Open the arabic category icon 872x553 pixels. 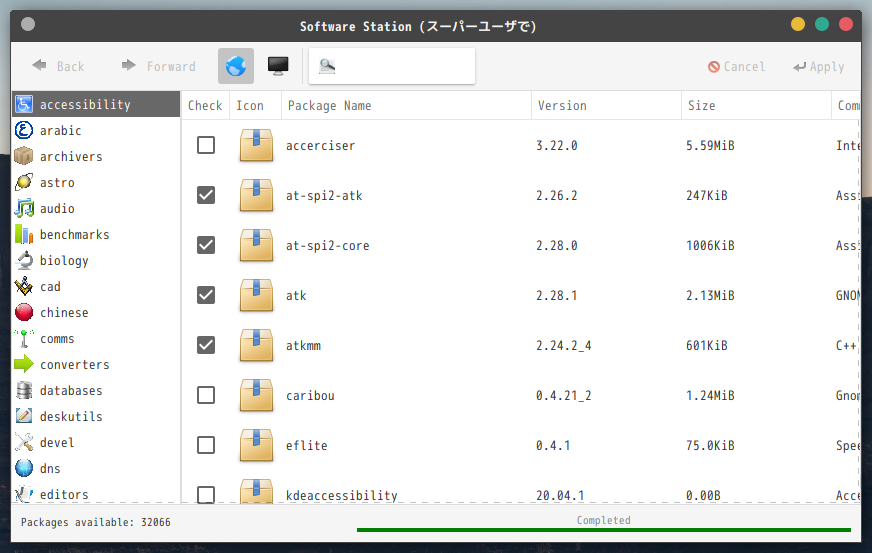24,130
